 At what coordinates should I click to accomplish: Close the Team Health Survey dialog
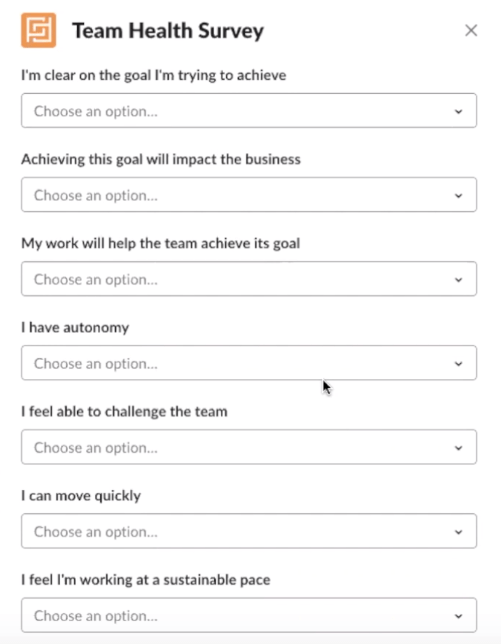pos(471,30)
